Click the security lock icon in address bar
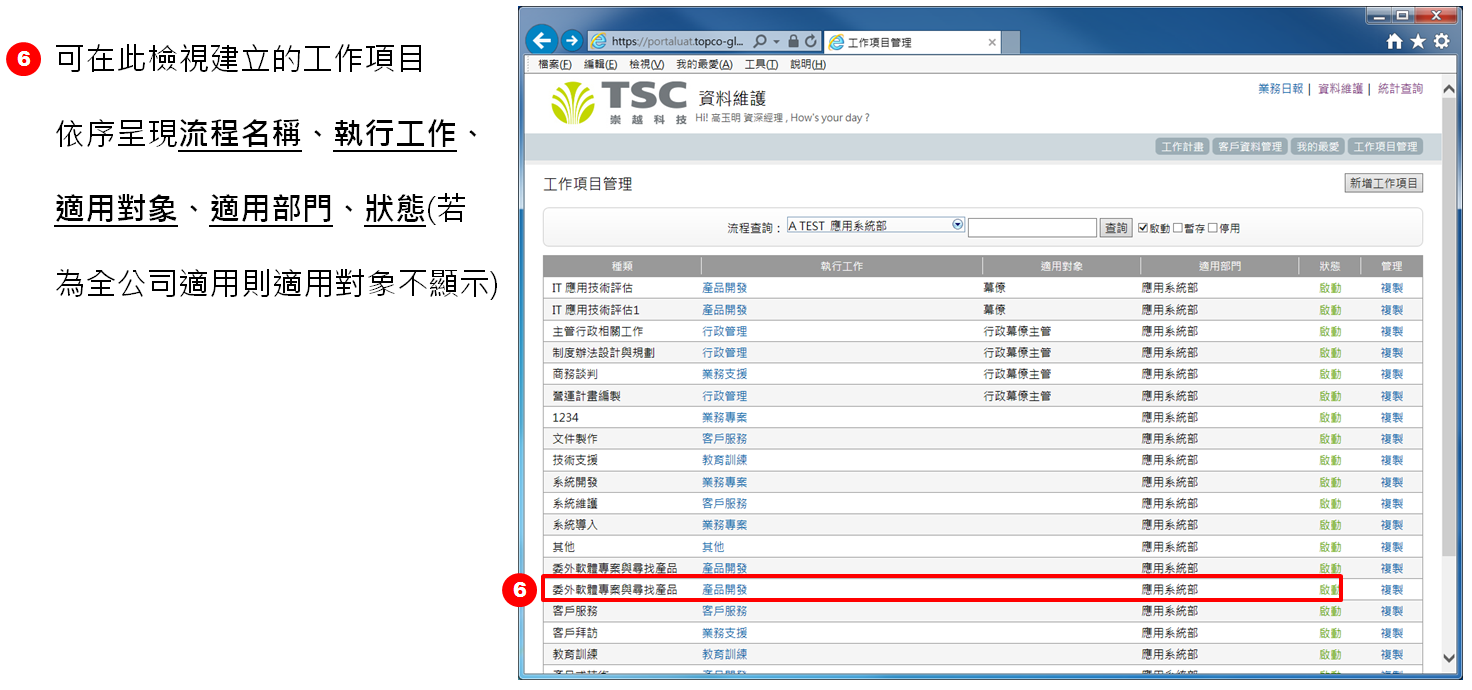 point(792,42)
